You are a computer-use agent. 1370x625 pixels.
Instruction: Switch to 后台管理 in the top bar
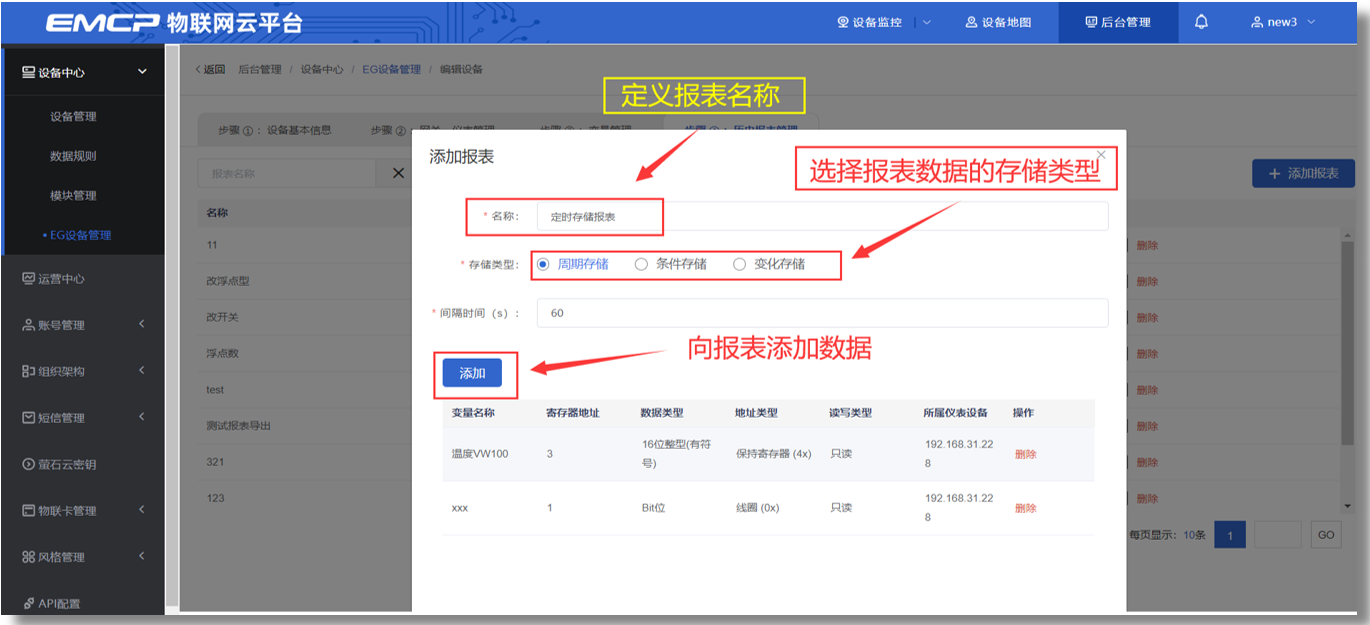1117,22
